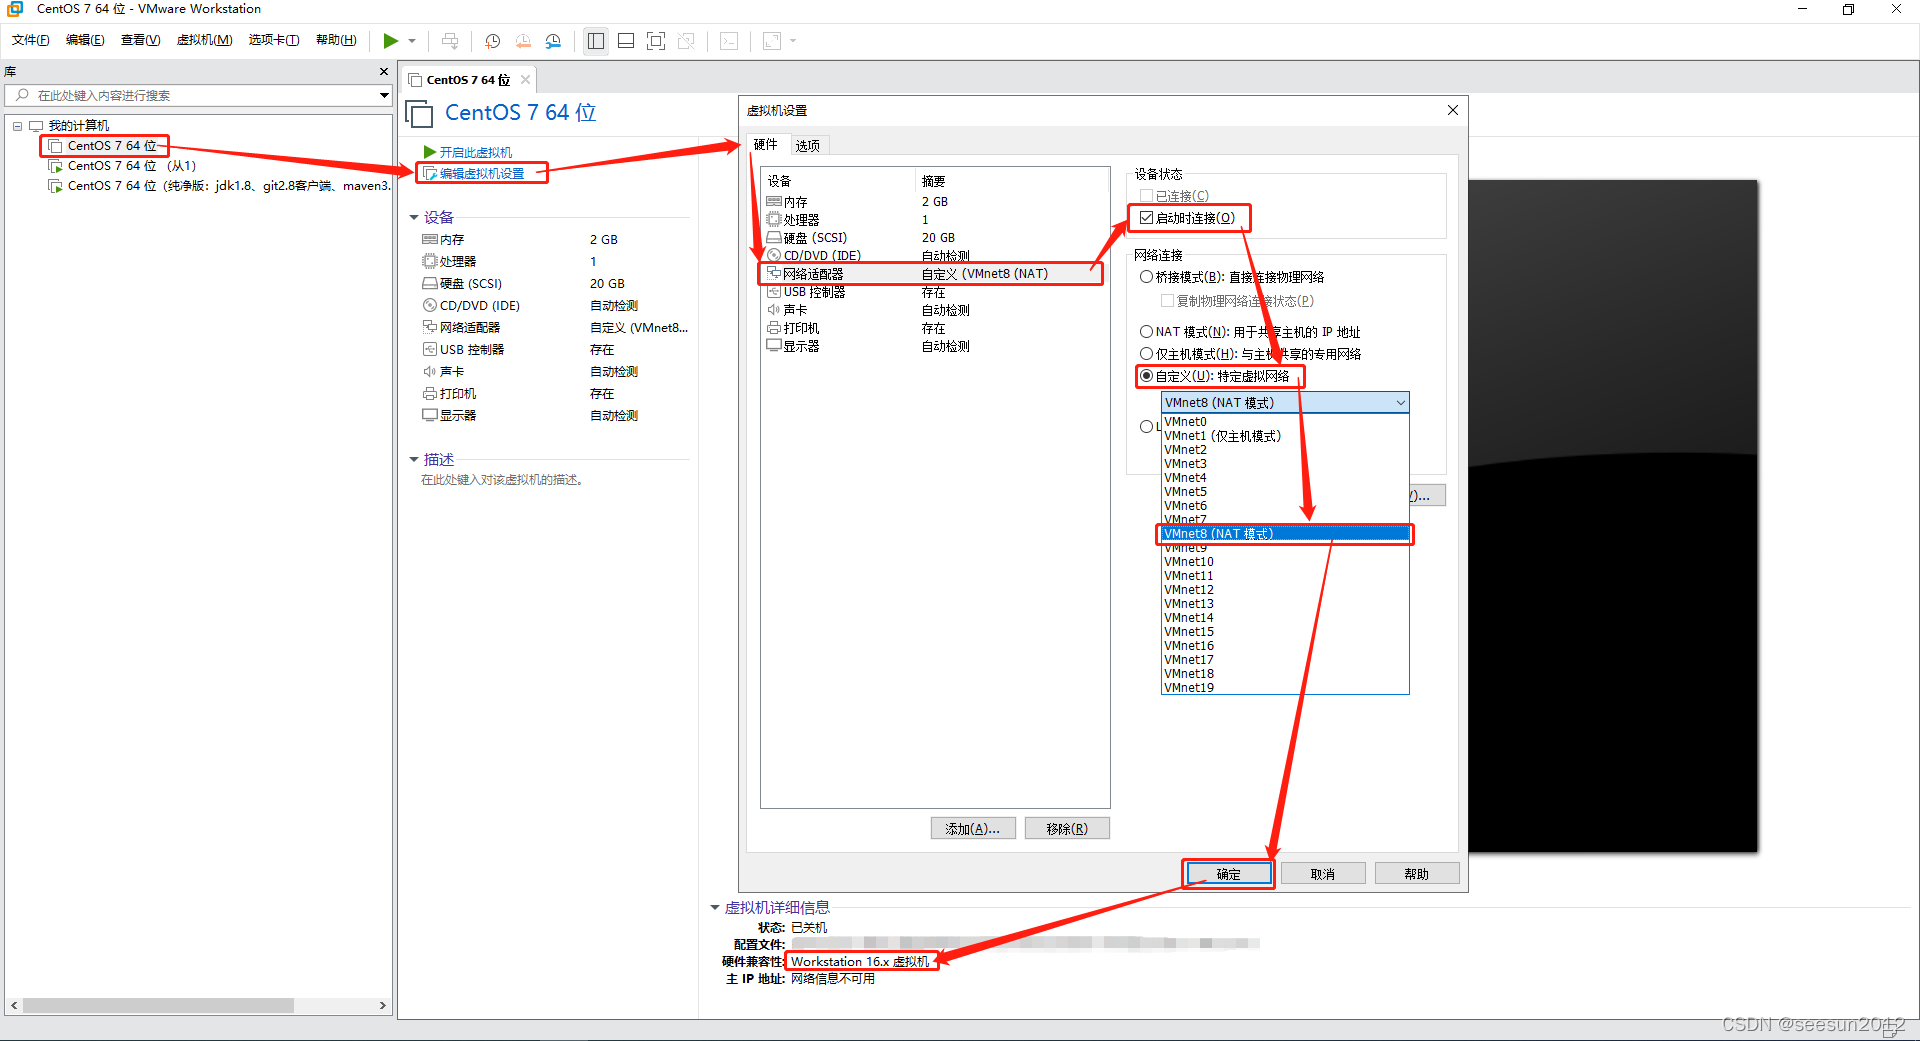Click 取消 button in settings dialog
The width and height of the screenshot is (1920, 1041).
click(1323, 874)
